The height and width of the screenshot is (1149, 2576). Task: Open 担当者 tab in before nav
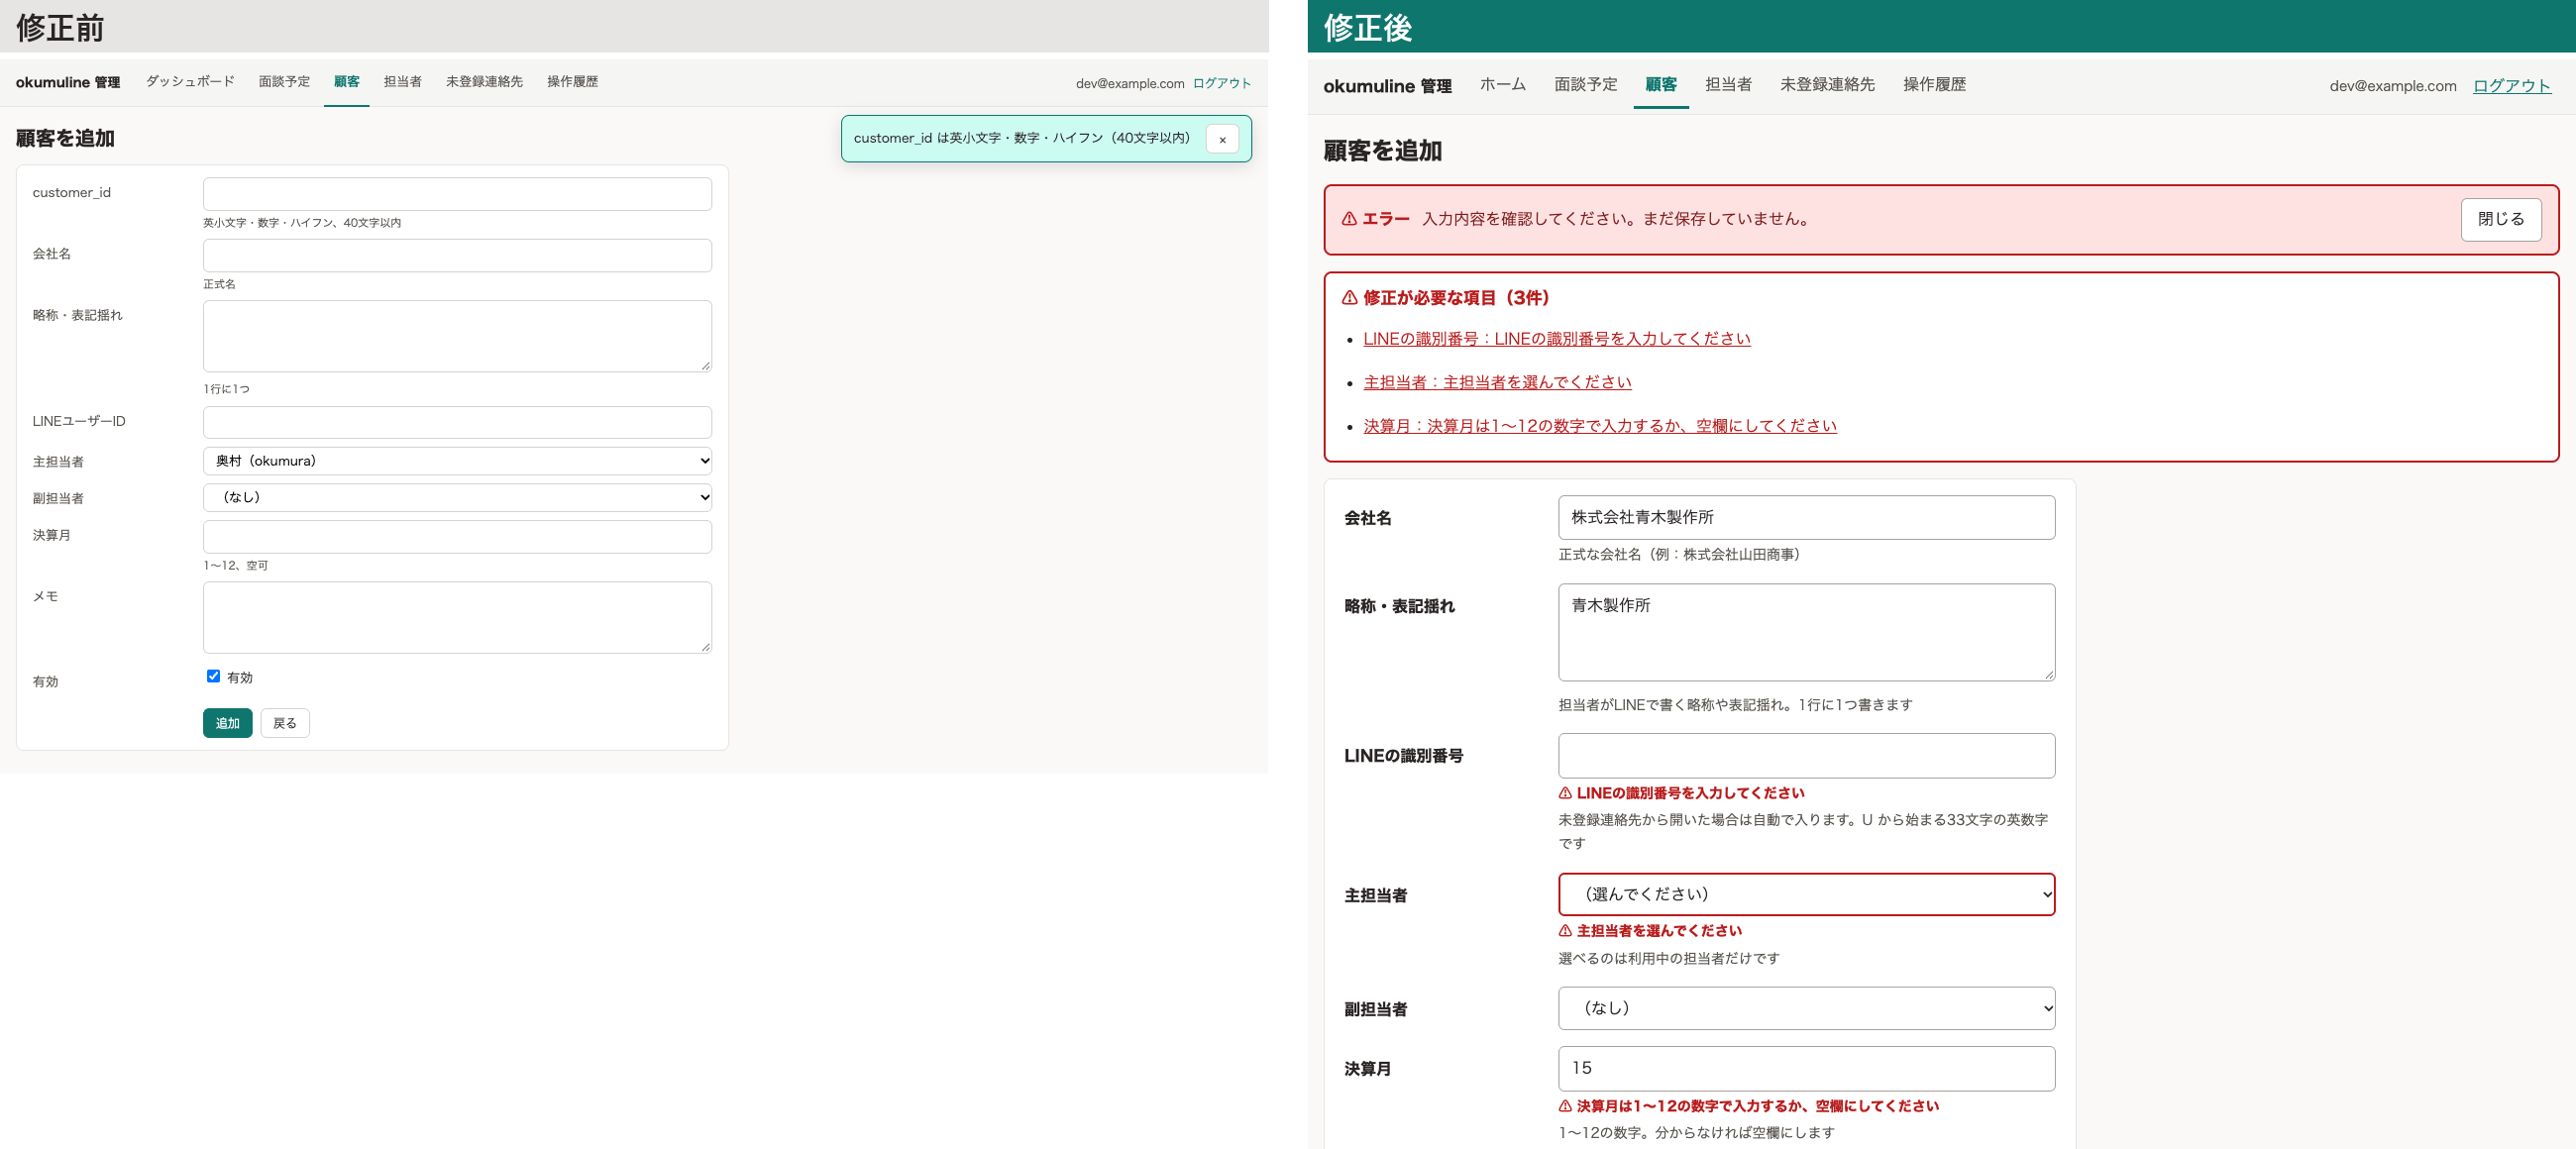coord(402,82)
